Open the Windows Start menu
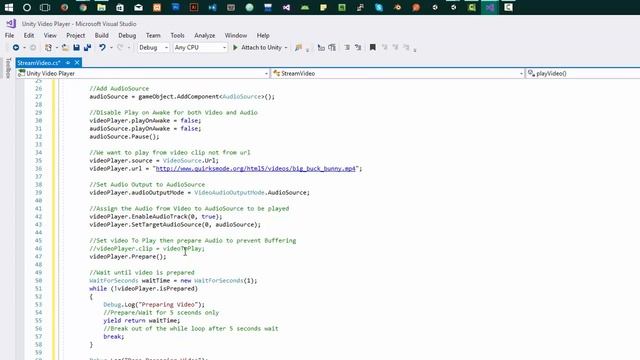This screenshot has height=360, width=640. tap(9, 7)
